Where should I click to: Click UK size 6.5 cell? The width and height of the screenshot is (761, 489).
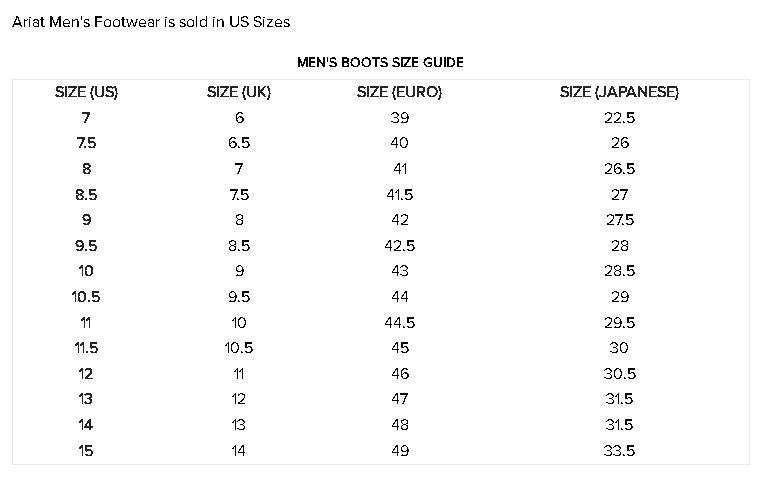point(239,143)
